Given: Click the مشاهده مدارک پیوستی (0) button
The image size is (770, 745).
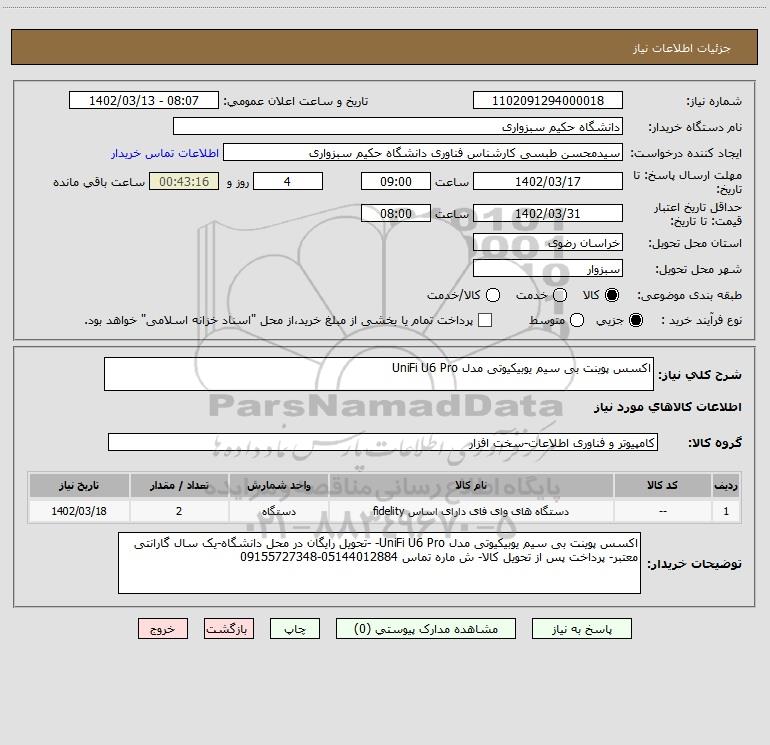Looking at the screenshot, I should point(426,629).
